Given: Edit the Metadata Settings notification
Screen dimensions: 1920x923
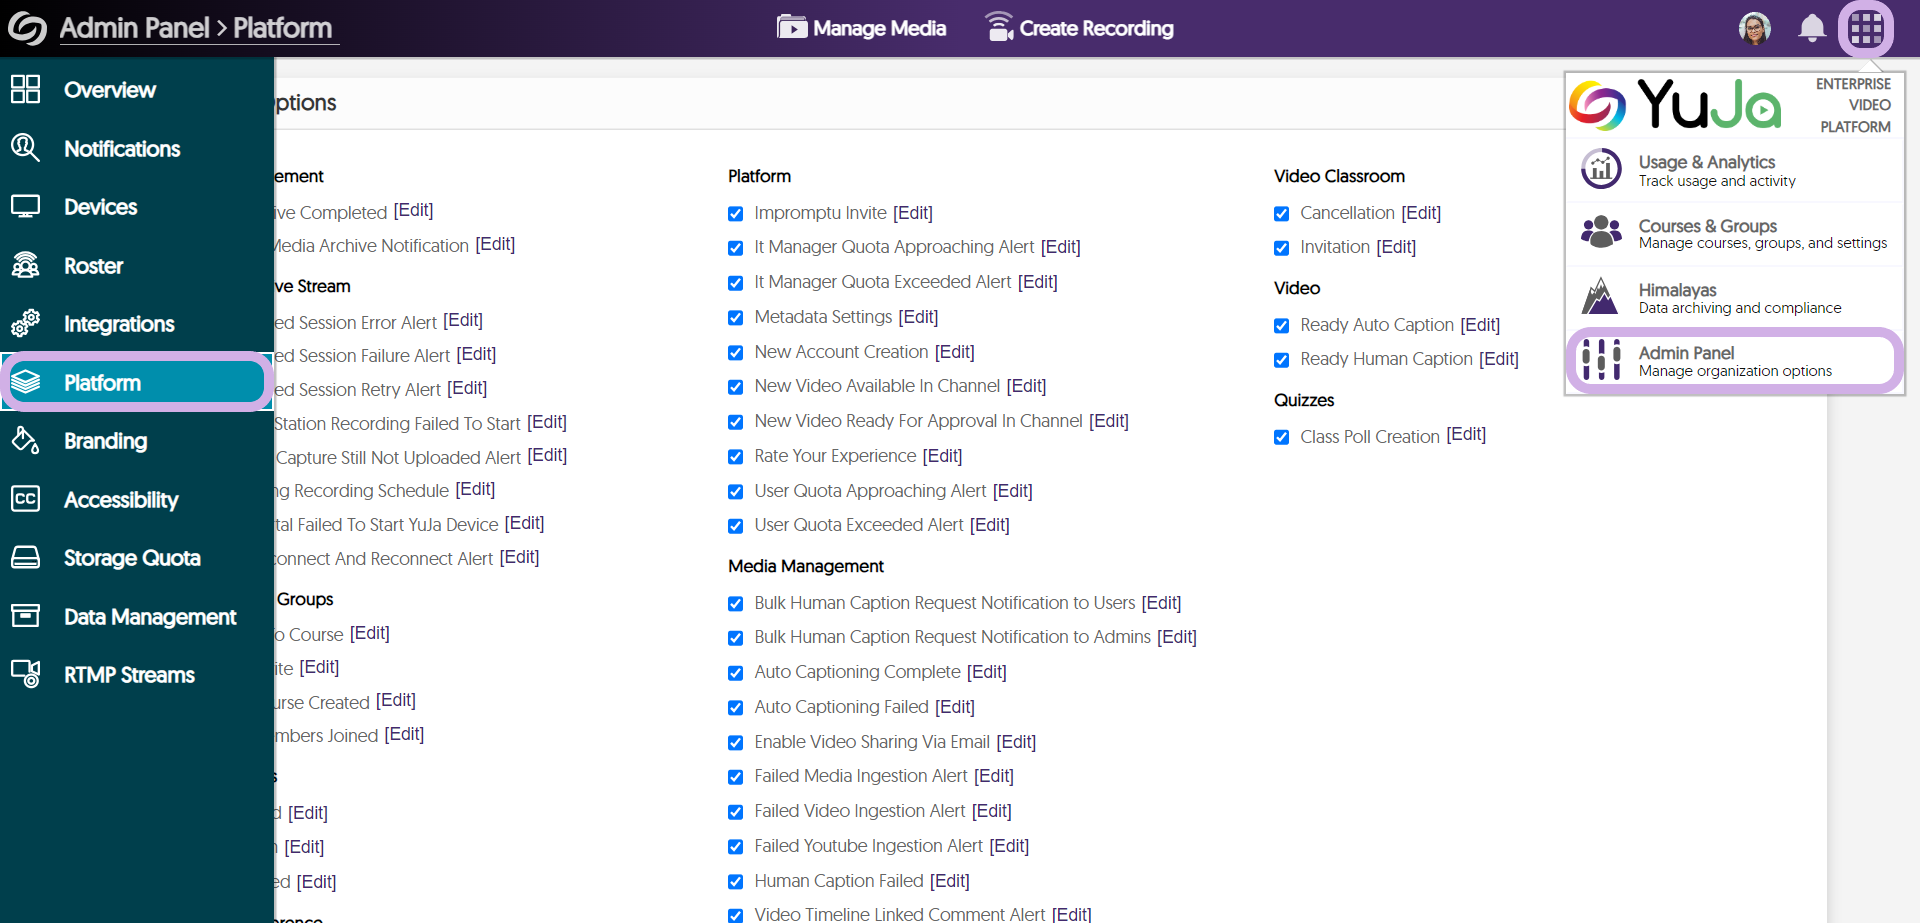Looking at the screenshot, I should 918,317.
